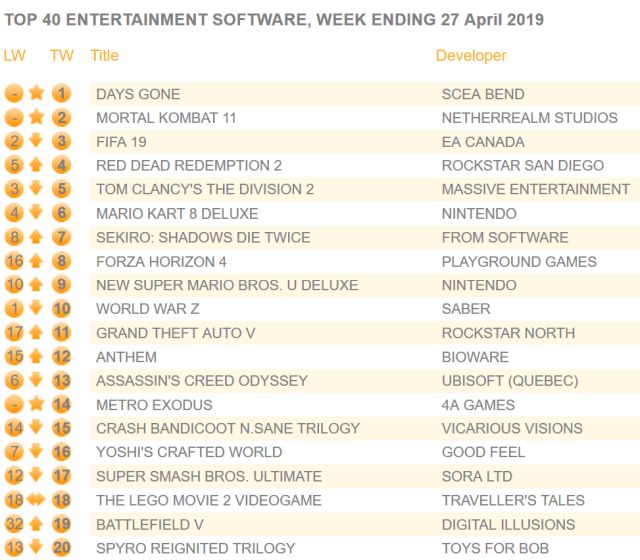Click the Developer column header
The width and height of the screenshot is (640, 560).
click(x=471, y=56)
